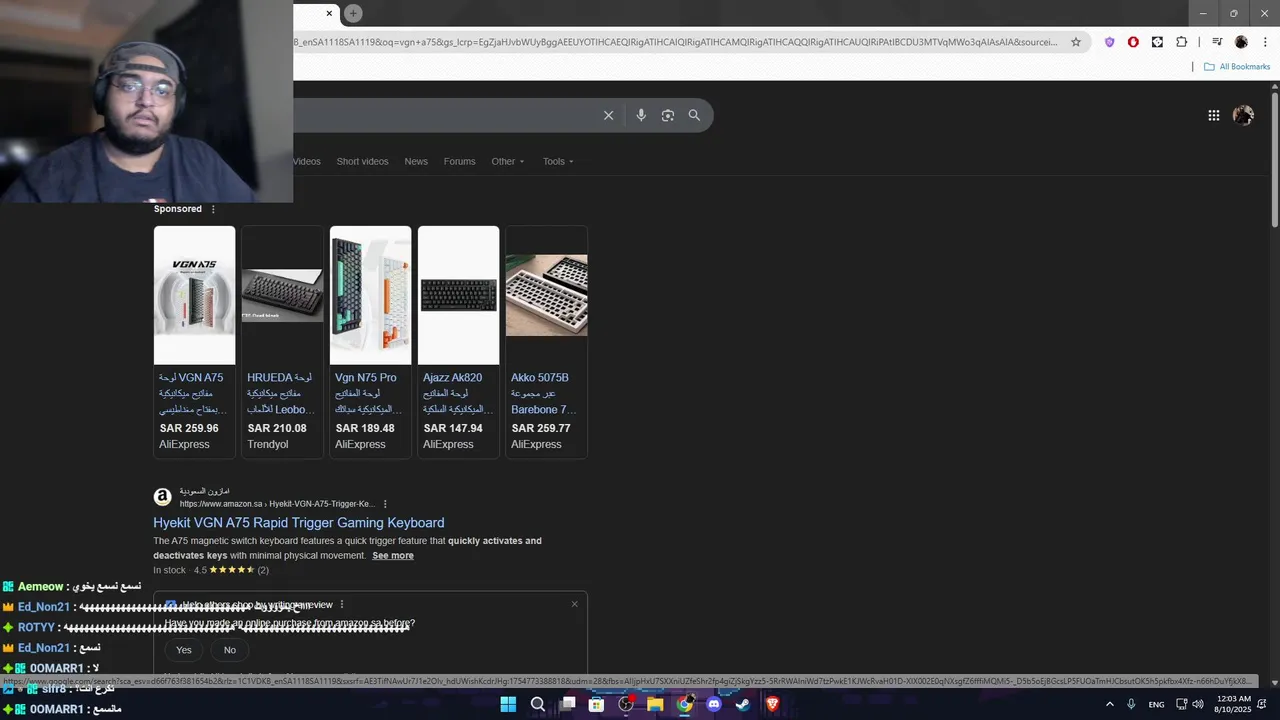
Task: Expand the Tools dropdown
Action: coord(558,161)
